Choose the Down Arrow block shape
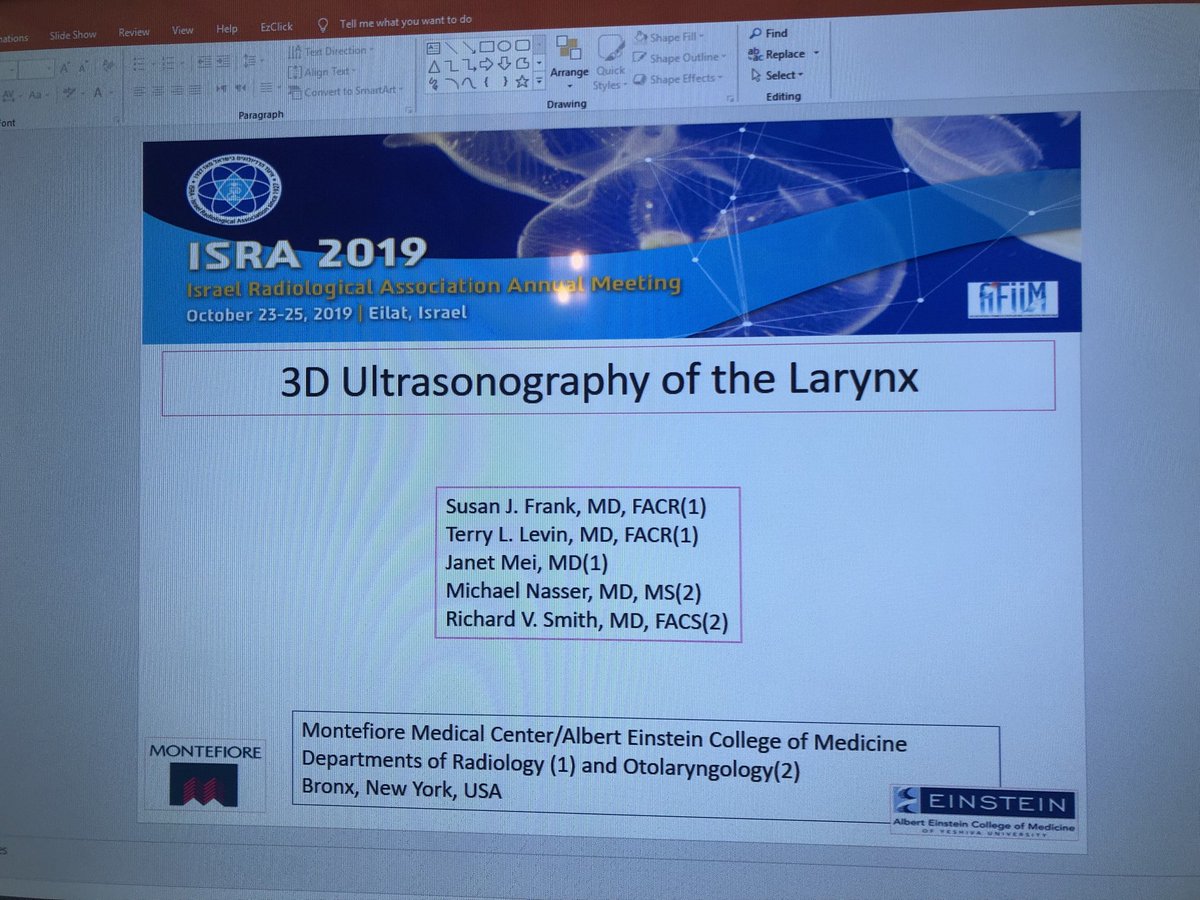Viewport: 1200px width, 900px height. point(504,64)
